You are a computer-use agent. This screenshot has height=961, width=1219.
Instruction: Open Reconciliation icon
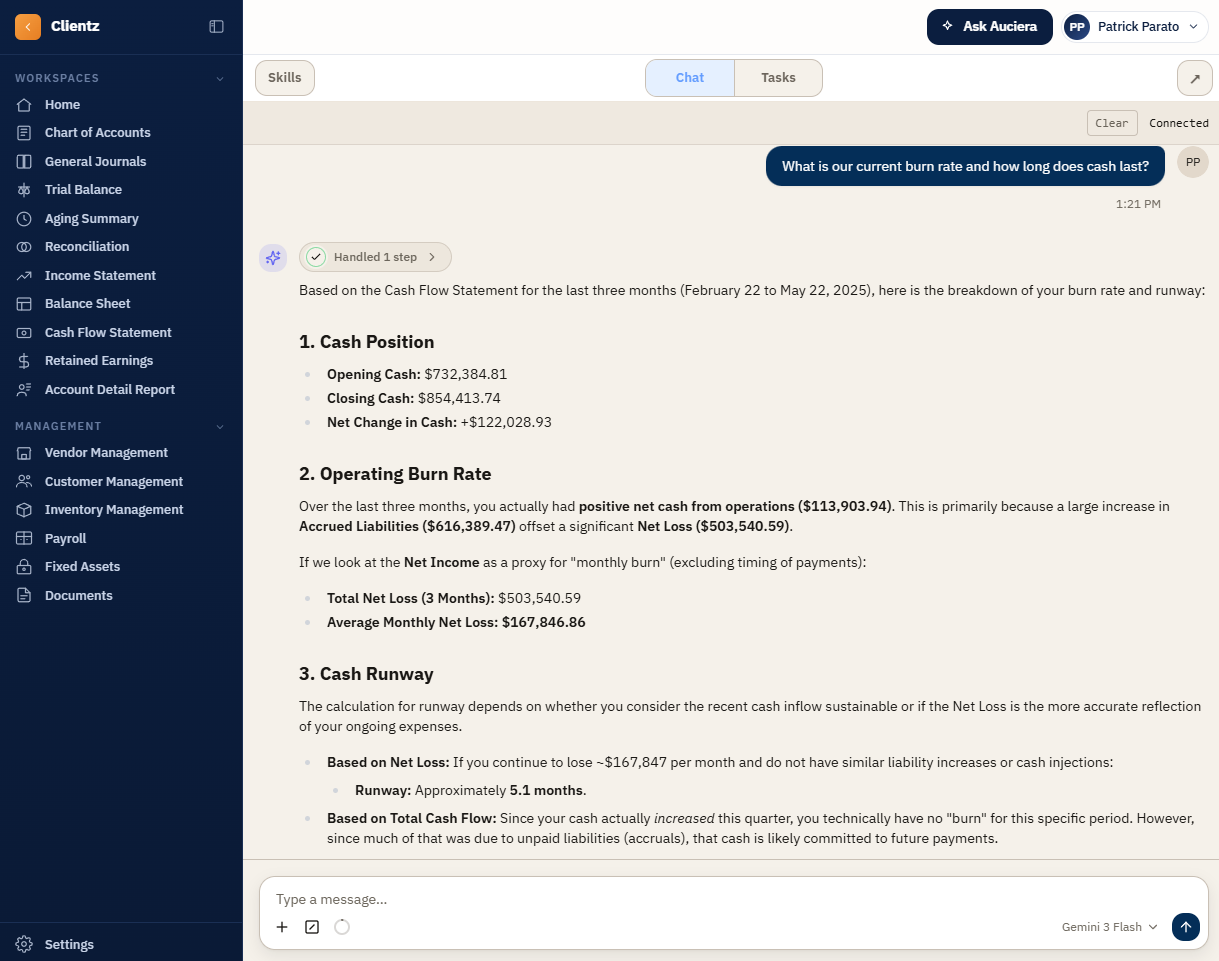25,247
